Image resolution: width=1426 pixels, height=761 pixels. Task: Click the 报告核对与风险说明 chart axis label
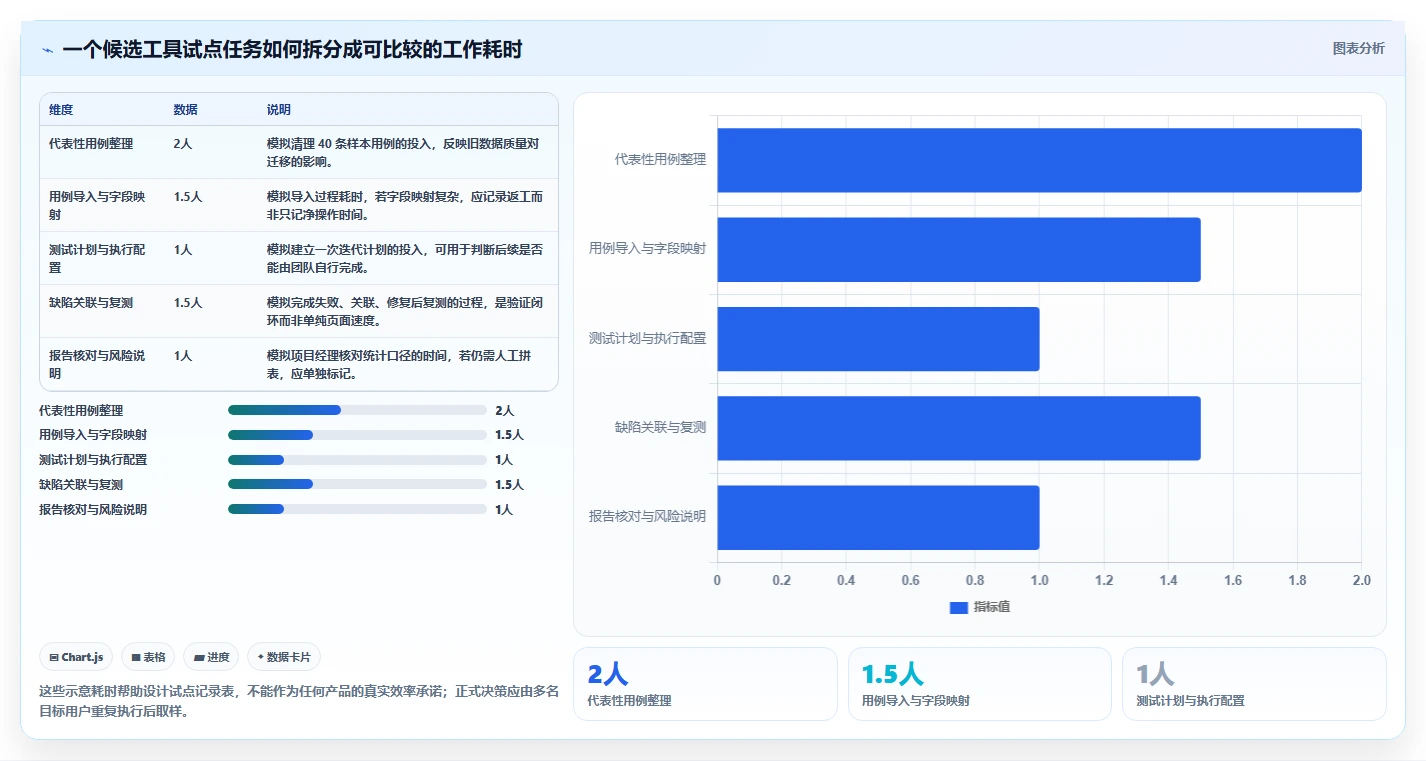point(648,516)
